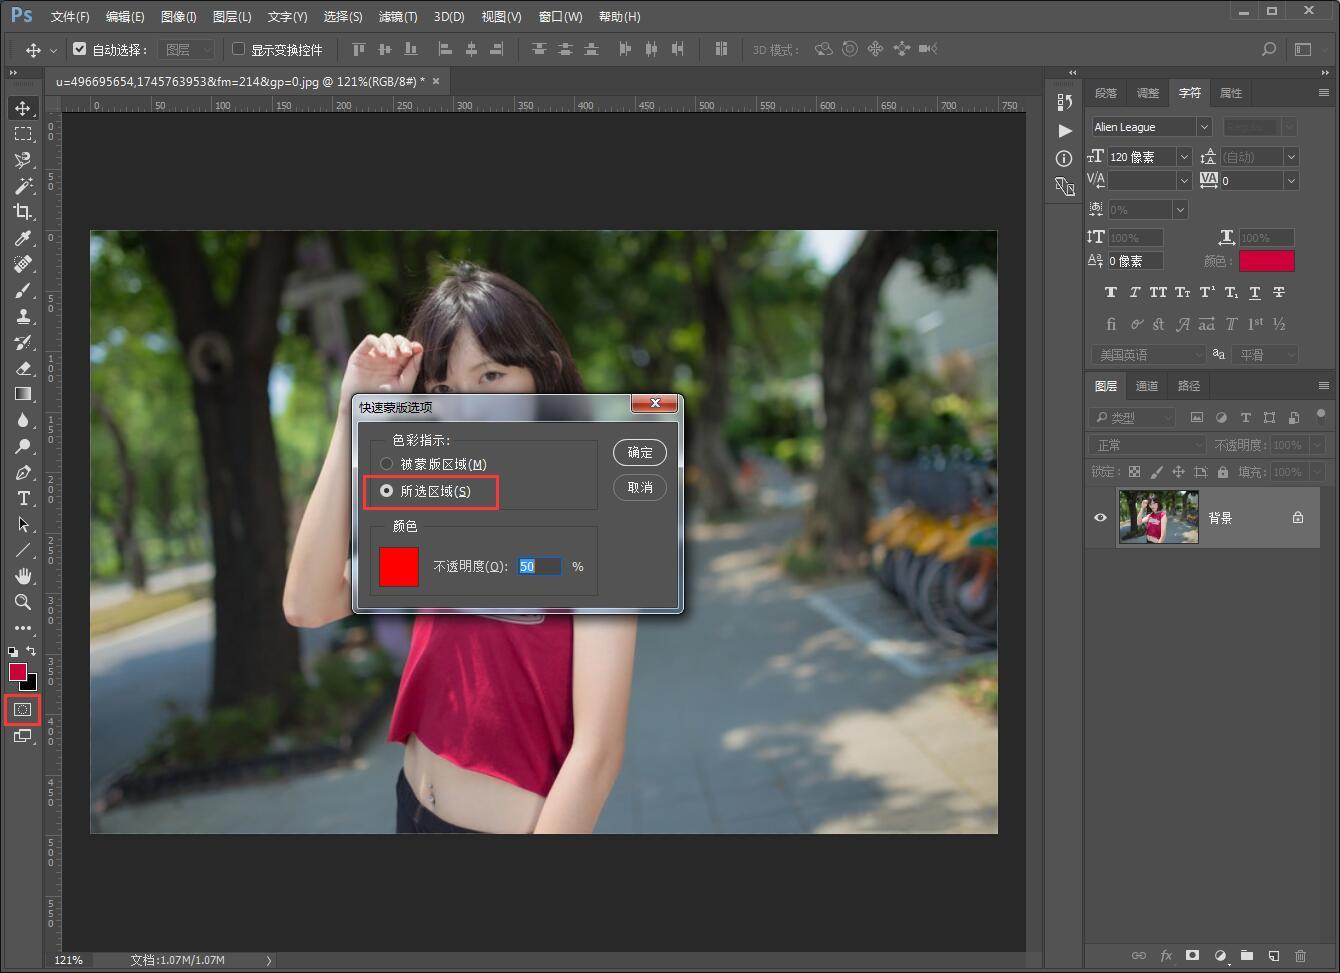The height and width of the screenshot is (973, 1340).
Task: Switch to the Channels tab
Action: coord(1147,386)
